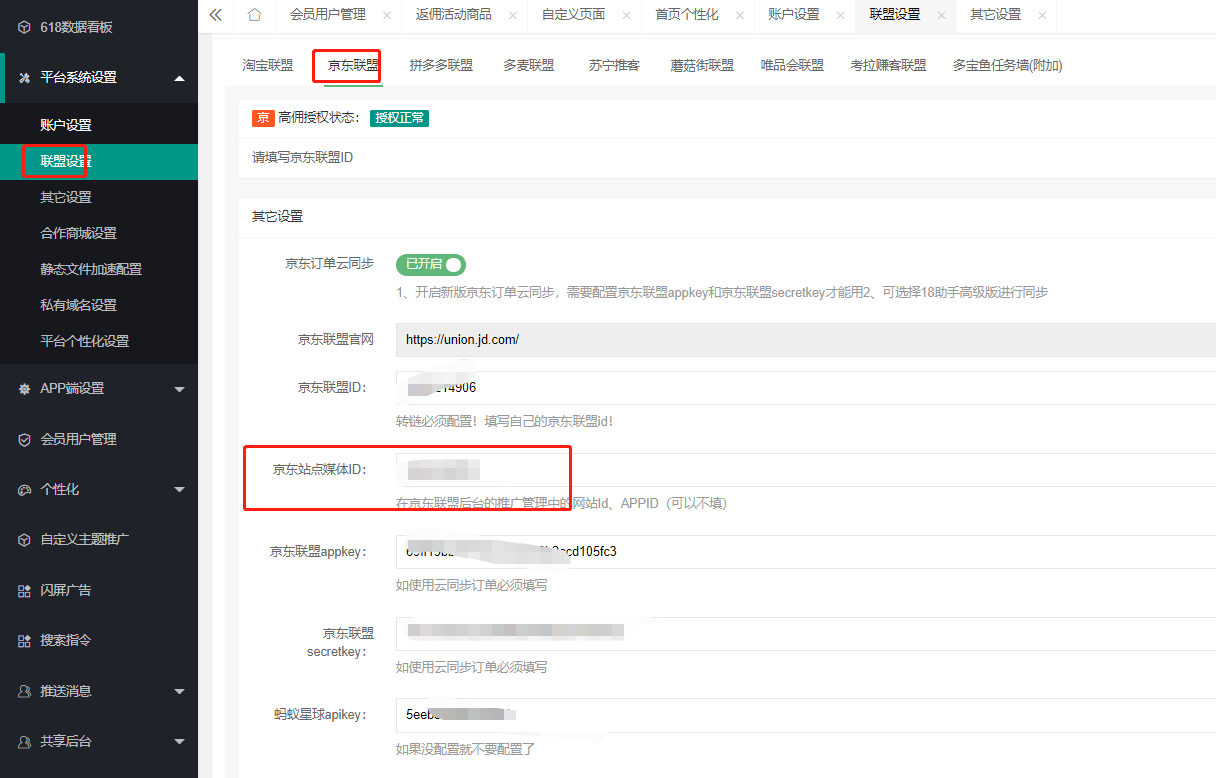The width and height of the screenshot is (1216, 778).
Task: Click the 京东联盟官网 URL field
Action: pos(806,340)
